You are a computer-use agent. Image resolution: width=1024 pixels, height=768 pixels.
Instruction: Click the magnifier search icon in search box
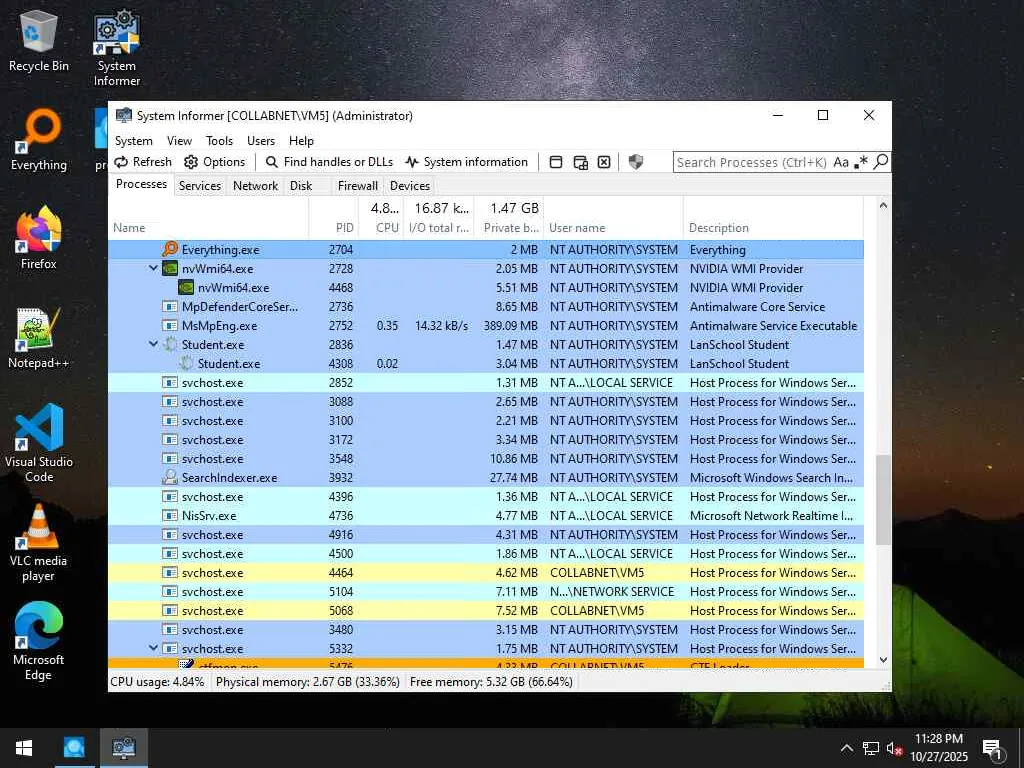[x=880, y=161]
